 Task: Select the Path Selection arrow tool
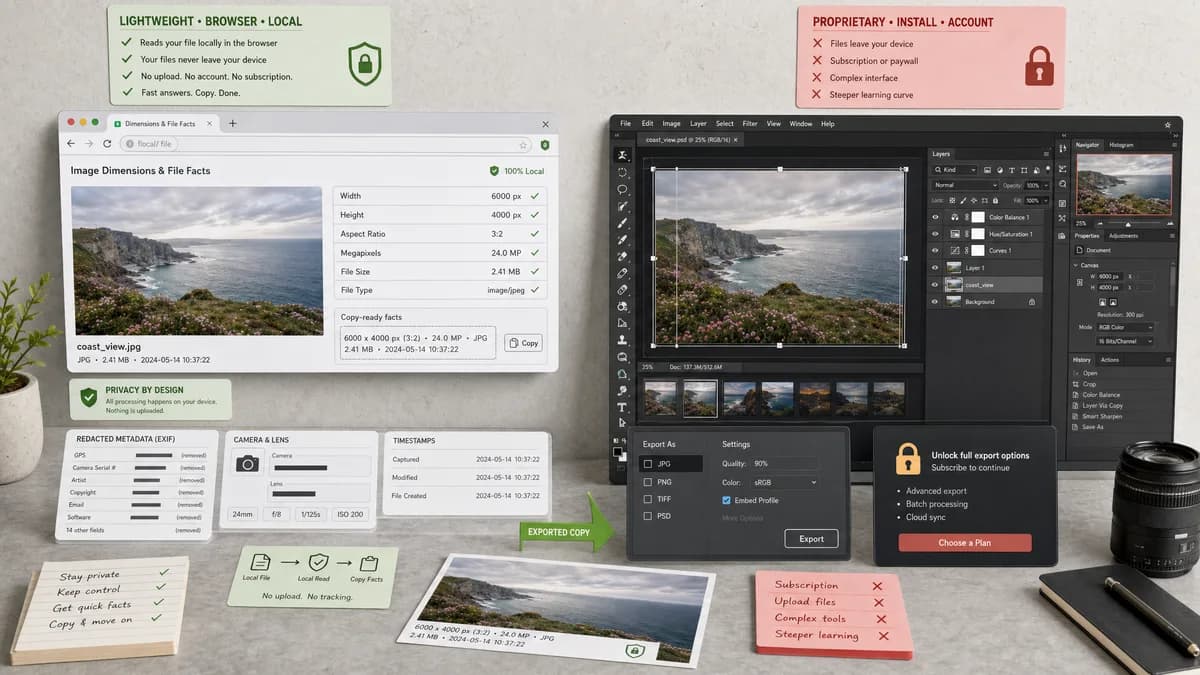[x=622, y=423]
